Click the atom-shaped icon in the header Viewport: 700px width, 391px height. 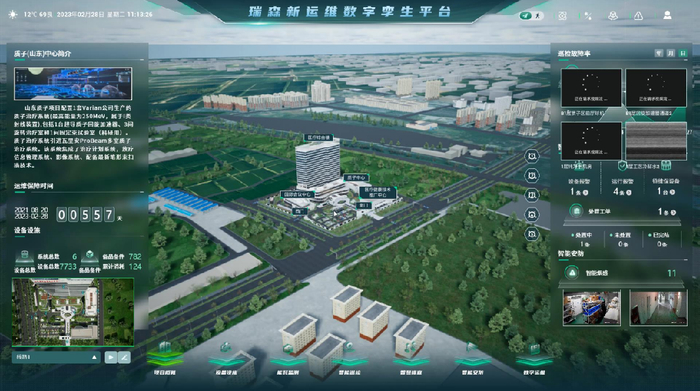[x=562, y=16]
